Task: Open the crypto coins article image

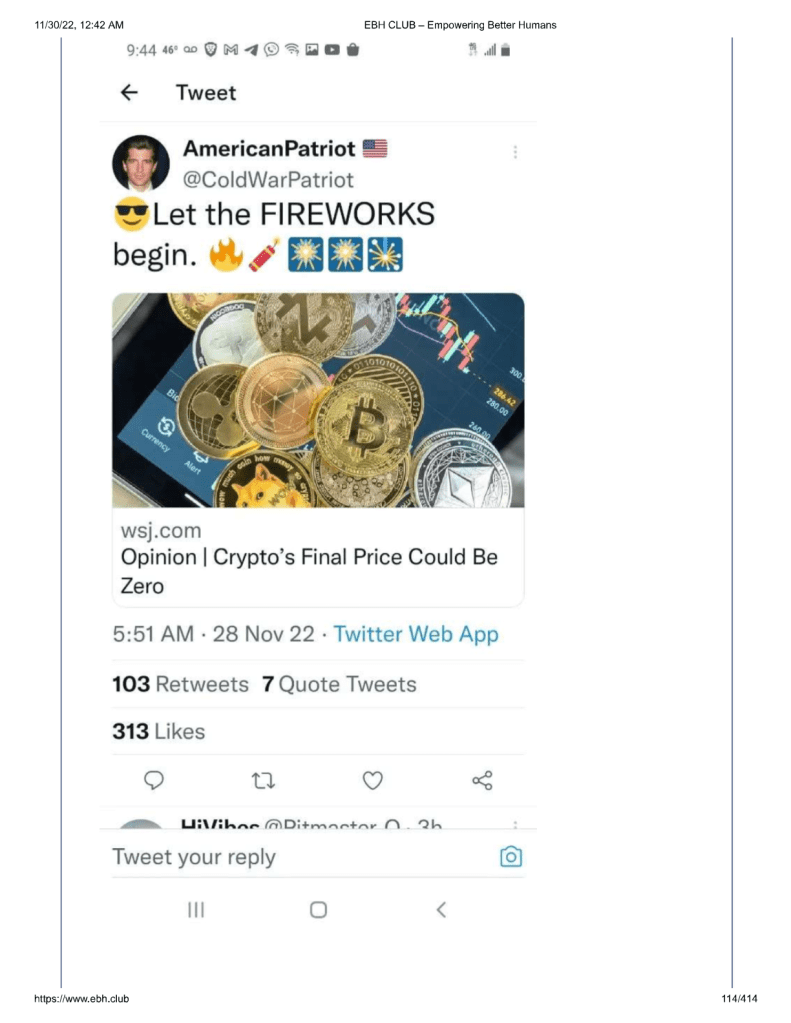Action: [318, 400]
